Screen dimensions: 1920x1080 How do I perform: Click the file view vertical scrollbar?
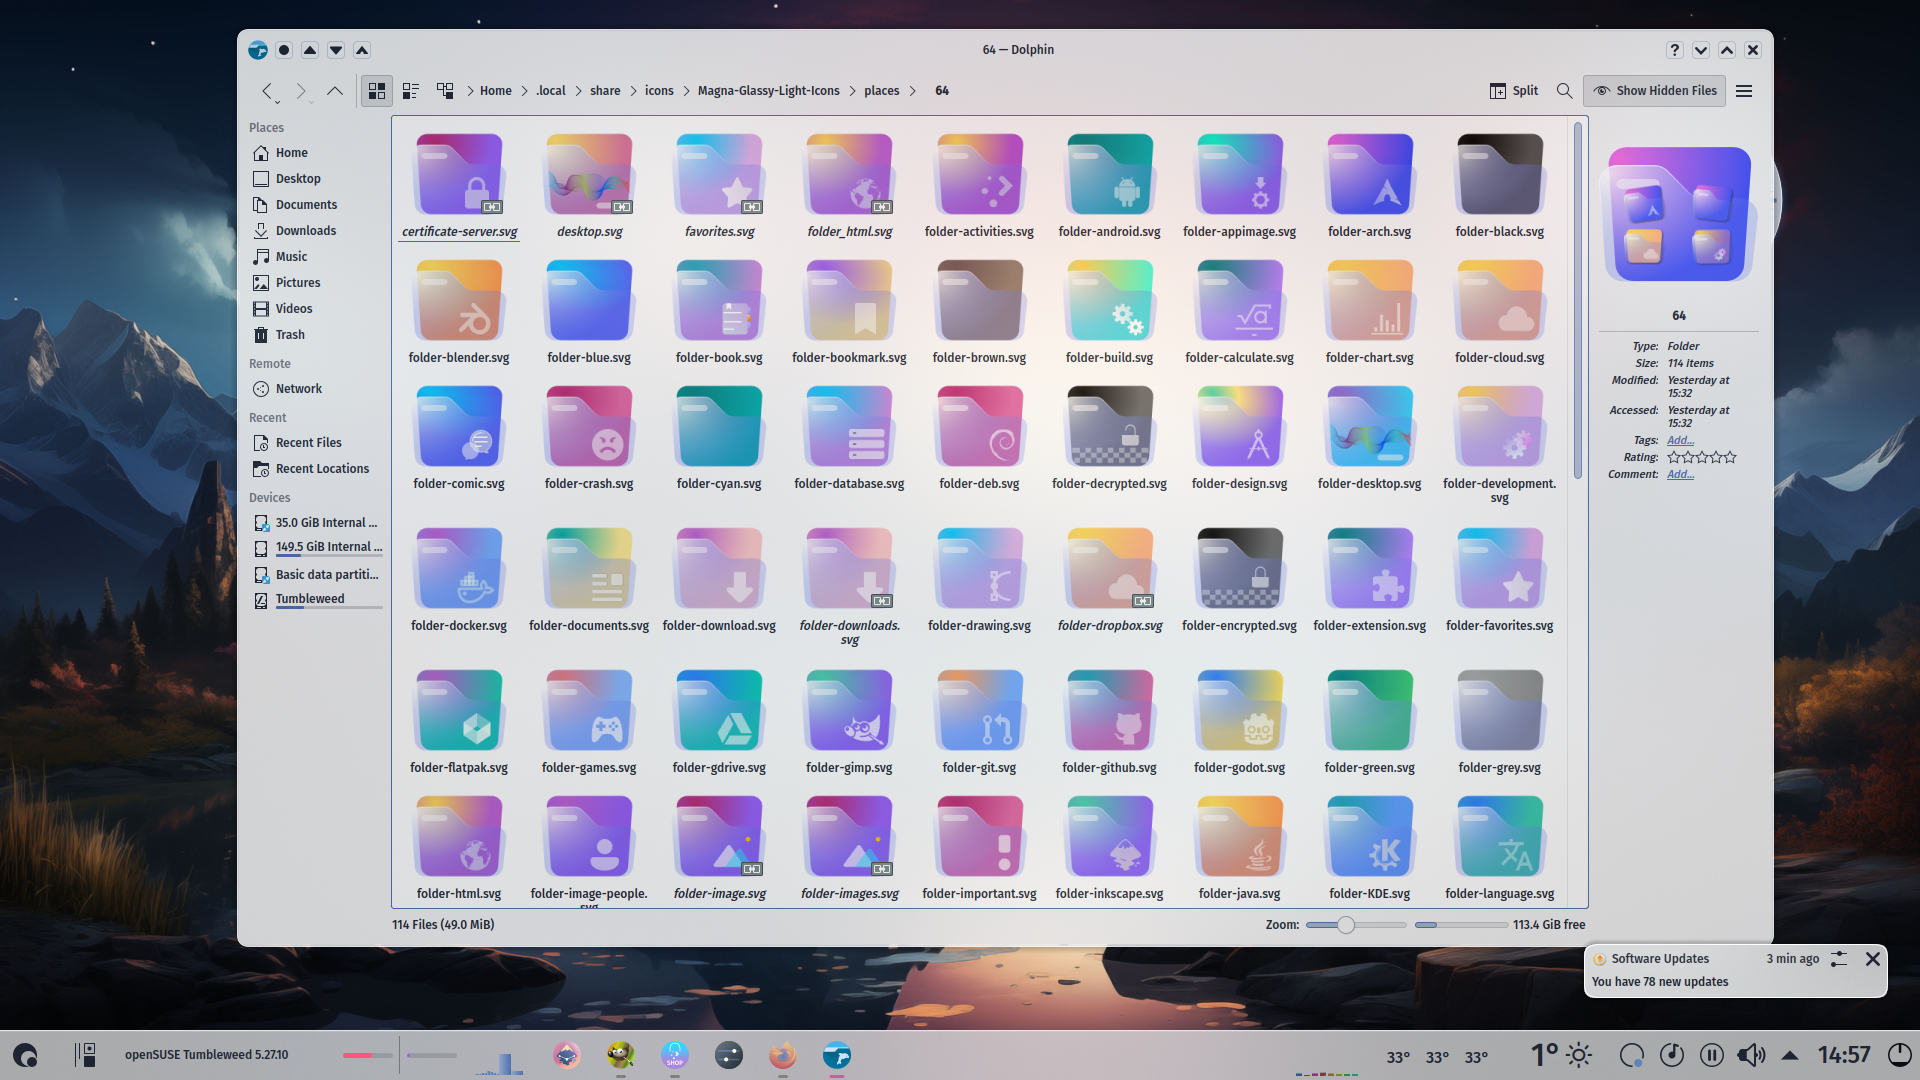(x=1578, y=300)
